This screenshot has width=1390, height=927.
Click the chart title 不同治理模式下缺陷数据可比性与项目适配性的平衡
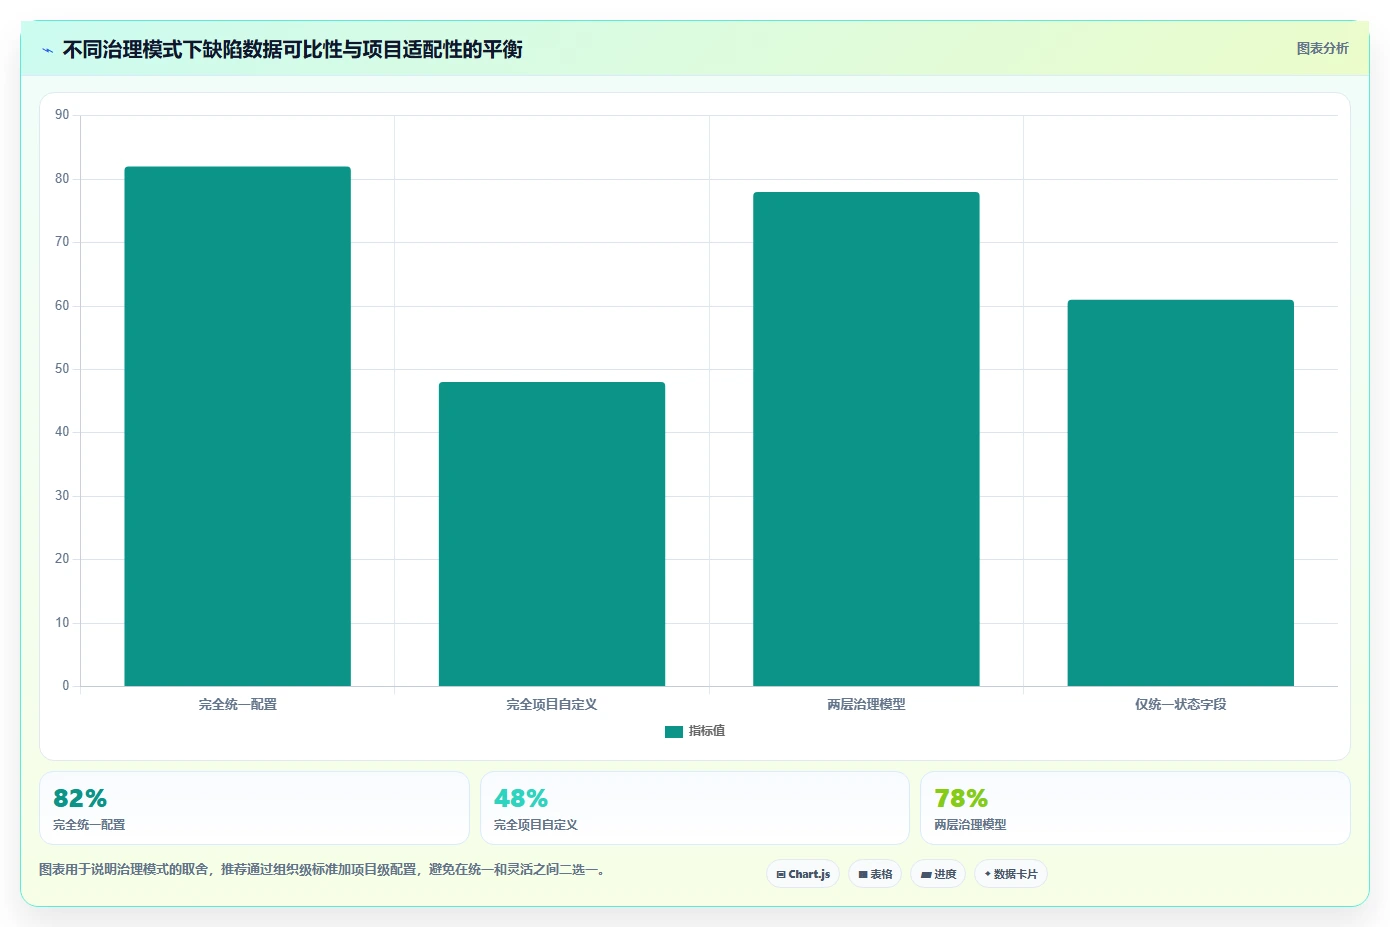[x=292, y=49]
